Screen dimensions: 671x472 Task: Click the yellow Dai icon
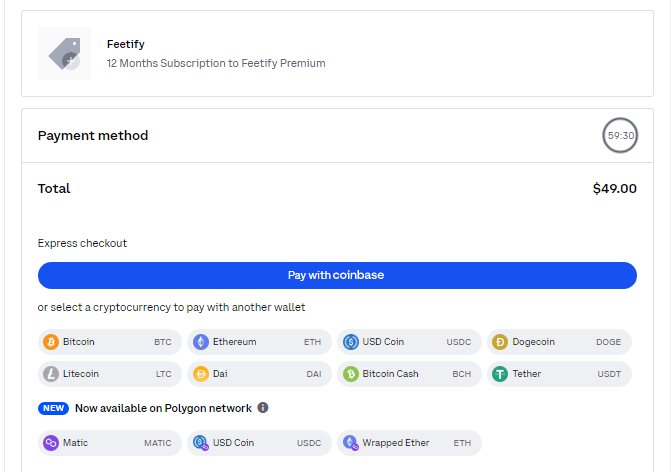[x=201, y=374]
